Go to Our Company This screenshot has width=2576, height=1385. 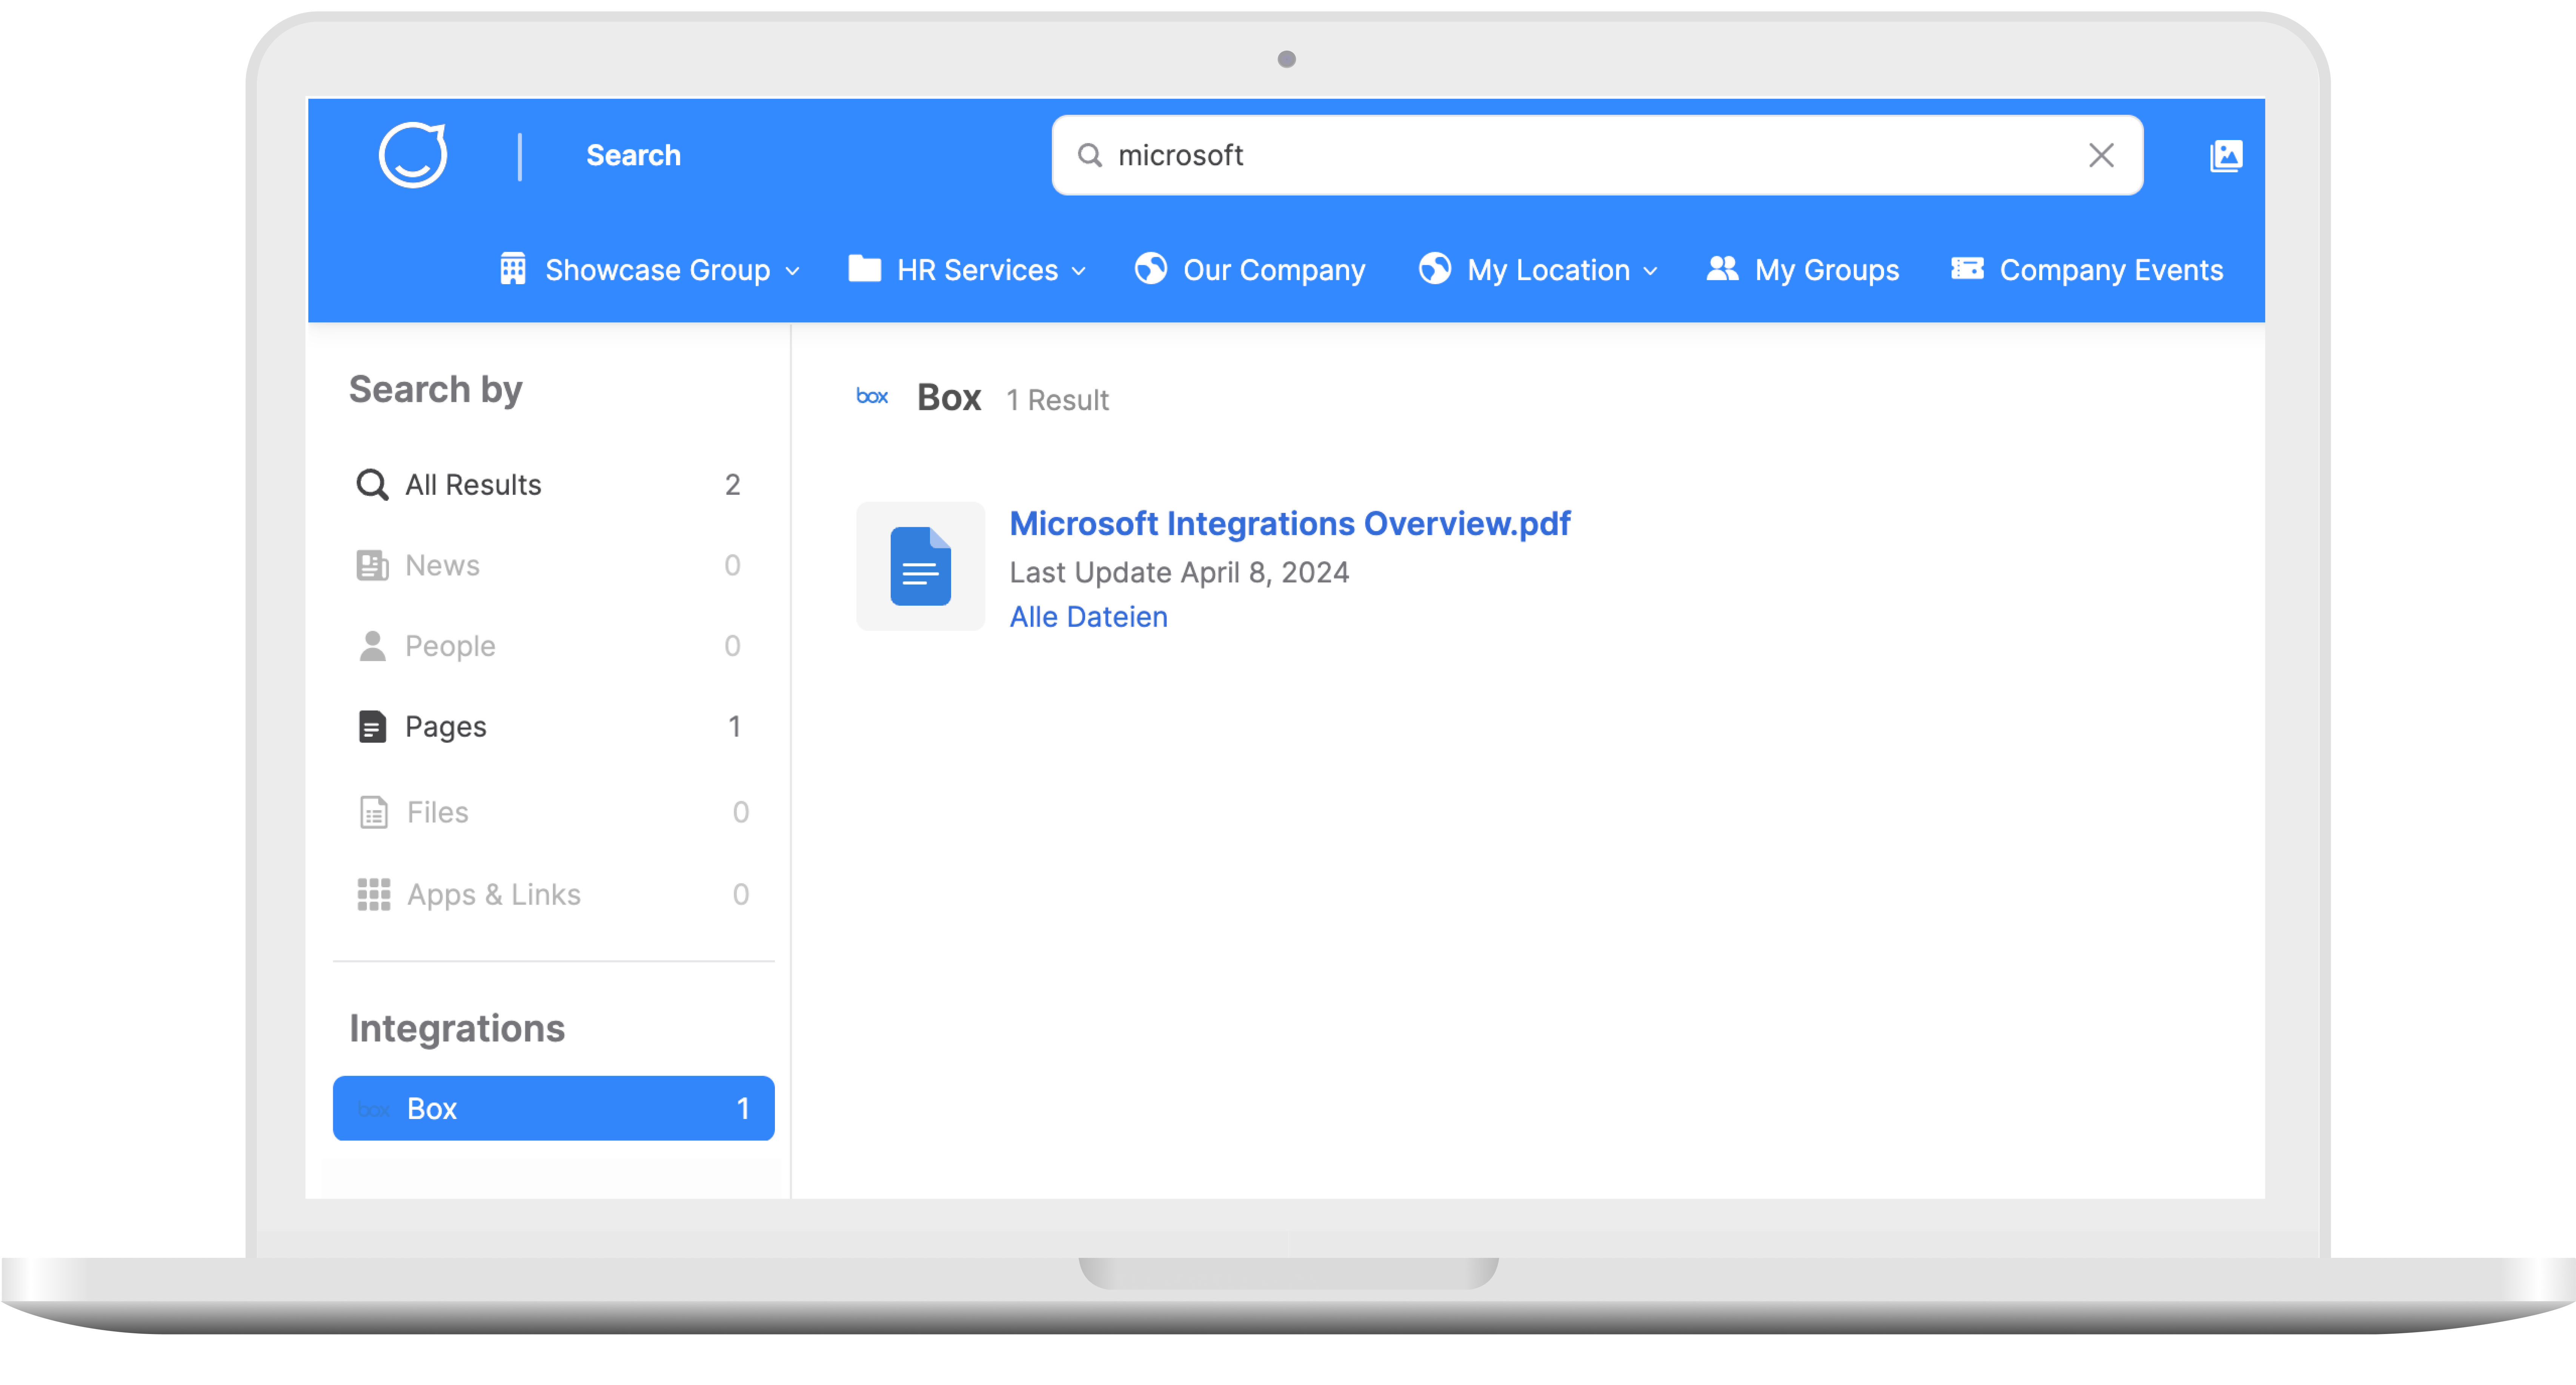pos(1249,270)
